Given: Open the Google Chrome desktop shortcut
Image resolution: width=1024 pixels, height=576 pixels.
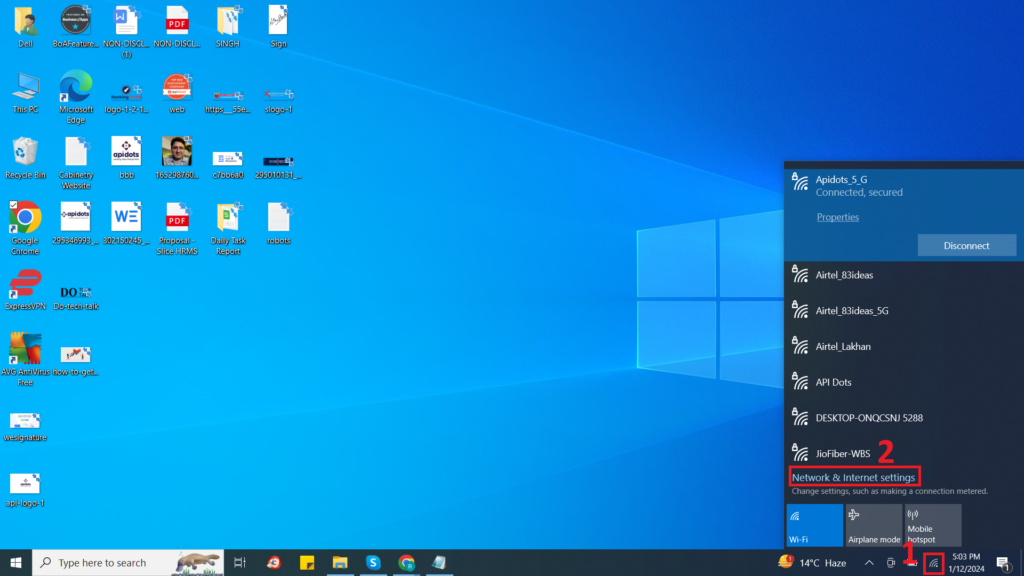Looking at the screenshot, I should point(25,218).
